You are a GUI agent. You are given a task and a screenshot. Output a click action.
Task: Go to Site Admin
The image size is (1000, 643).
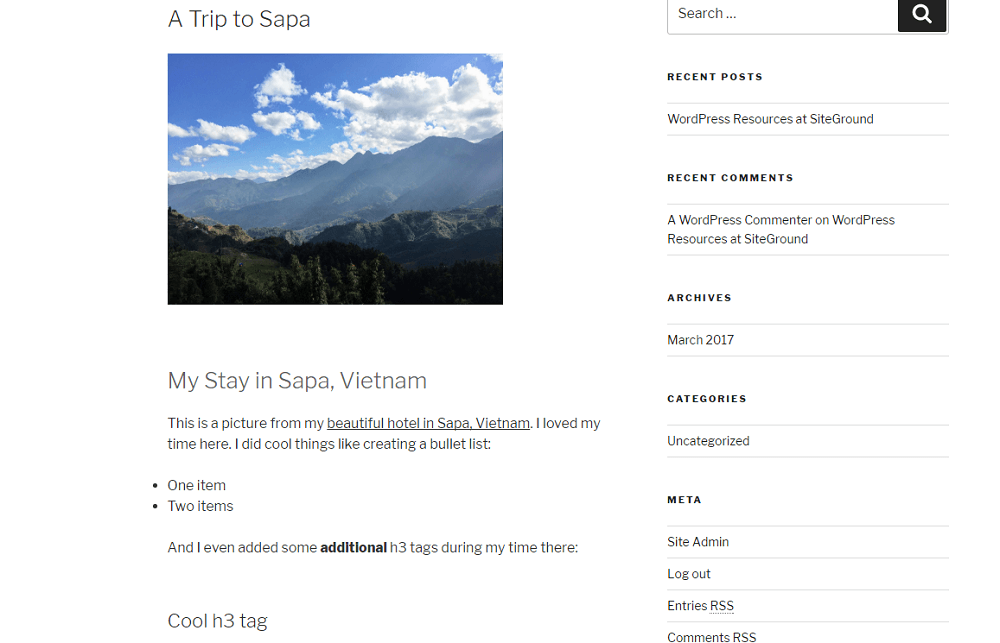pyautogui.click(x=698, y=542)
